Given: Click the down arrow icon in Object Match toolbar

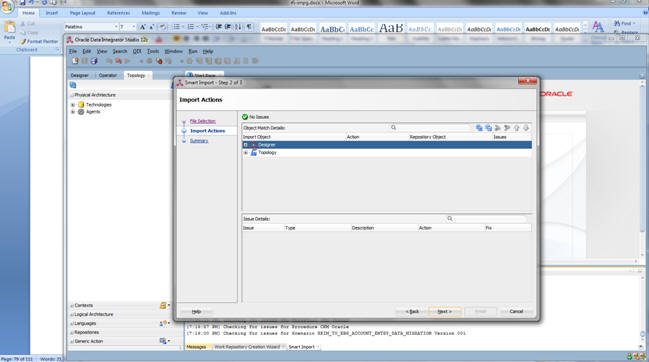Looking at the screenshot, I should 526,128.
